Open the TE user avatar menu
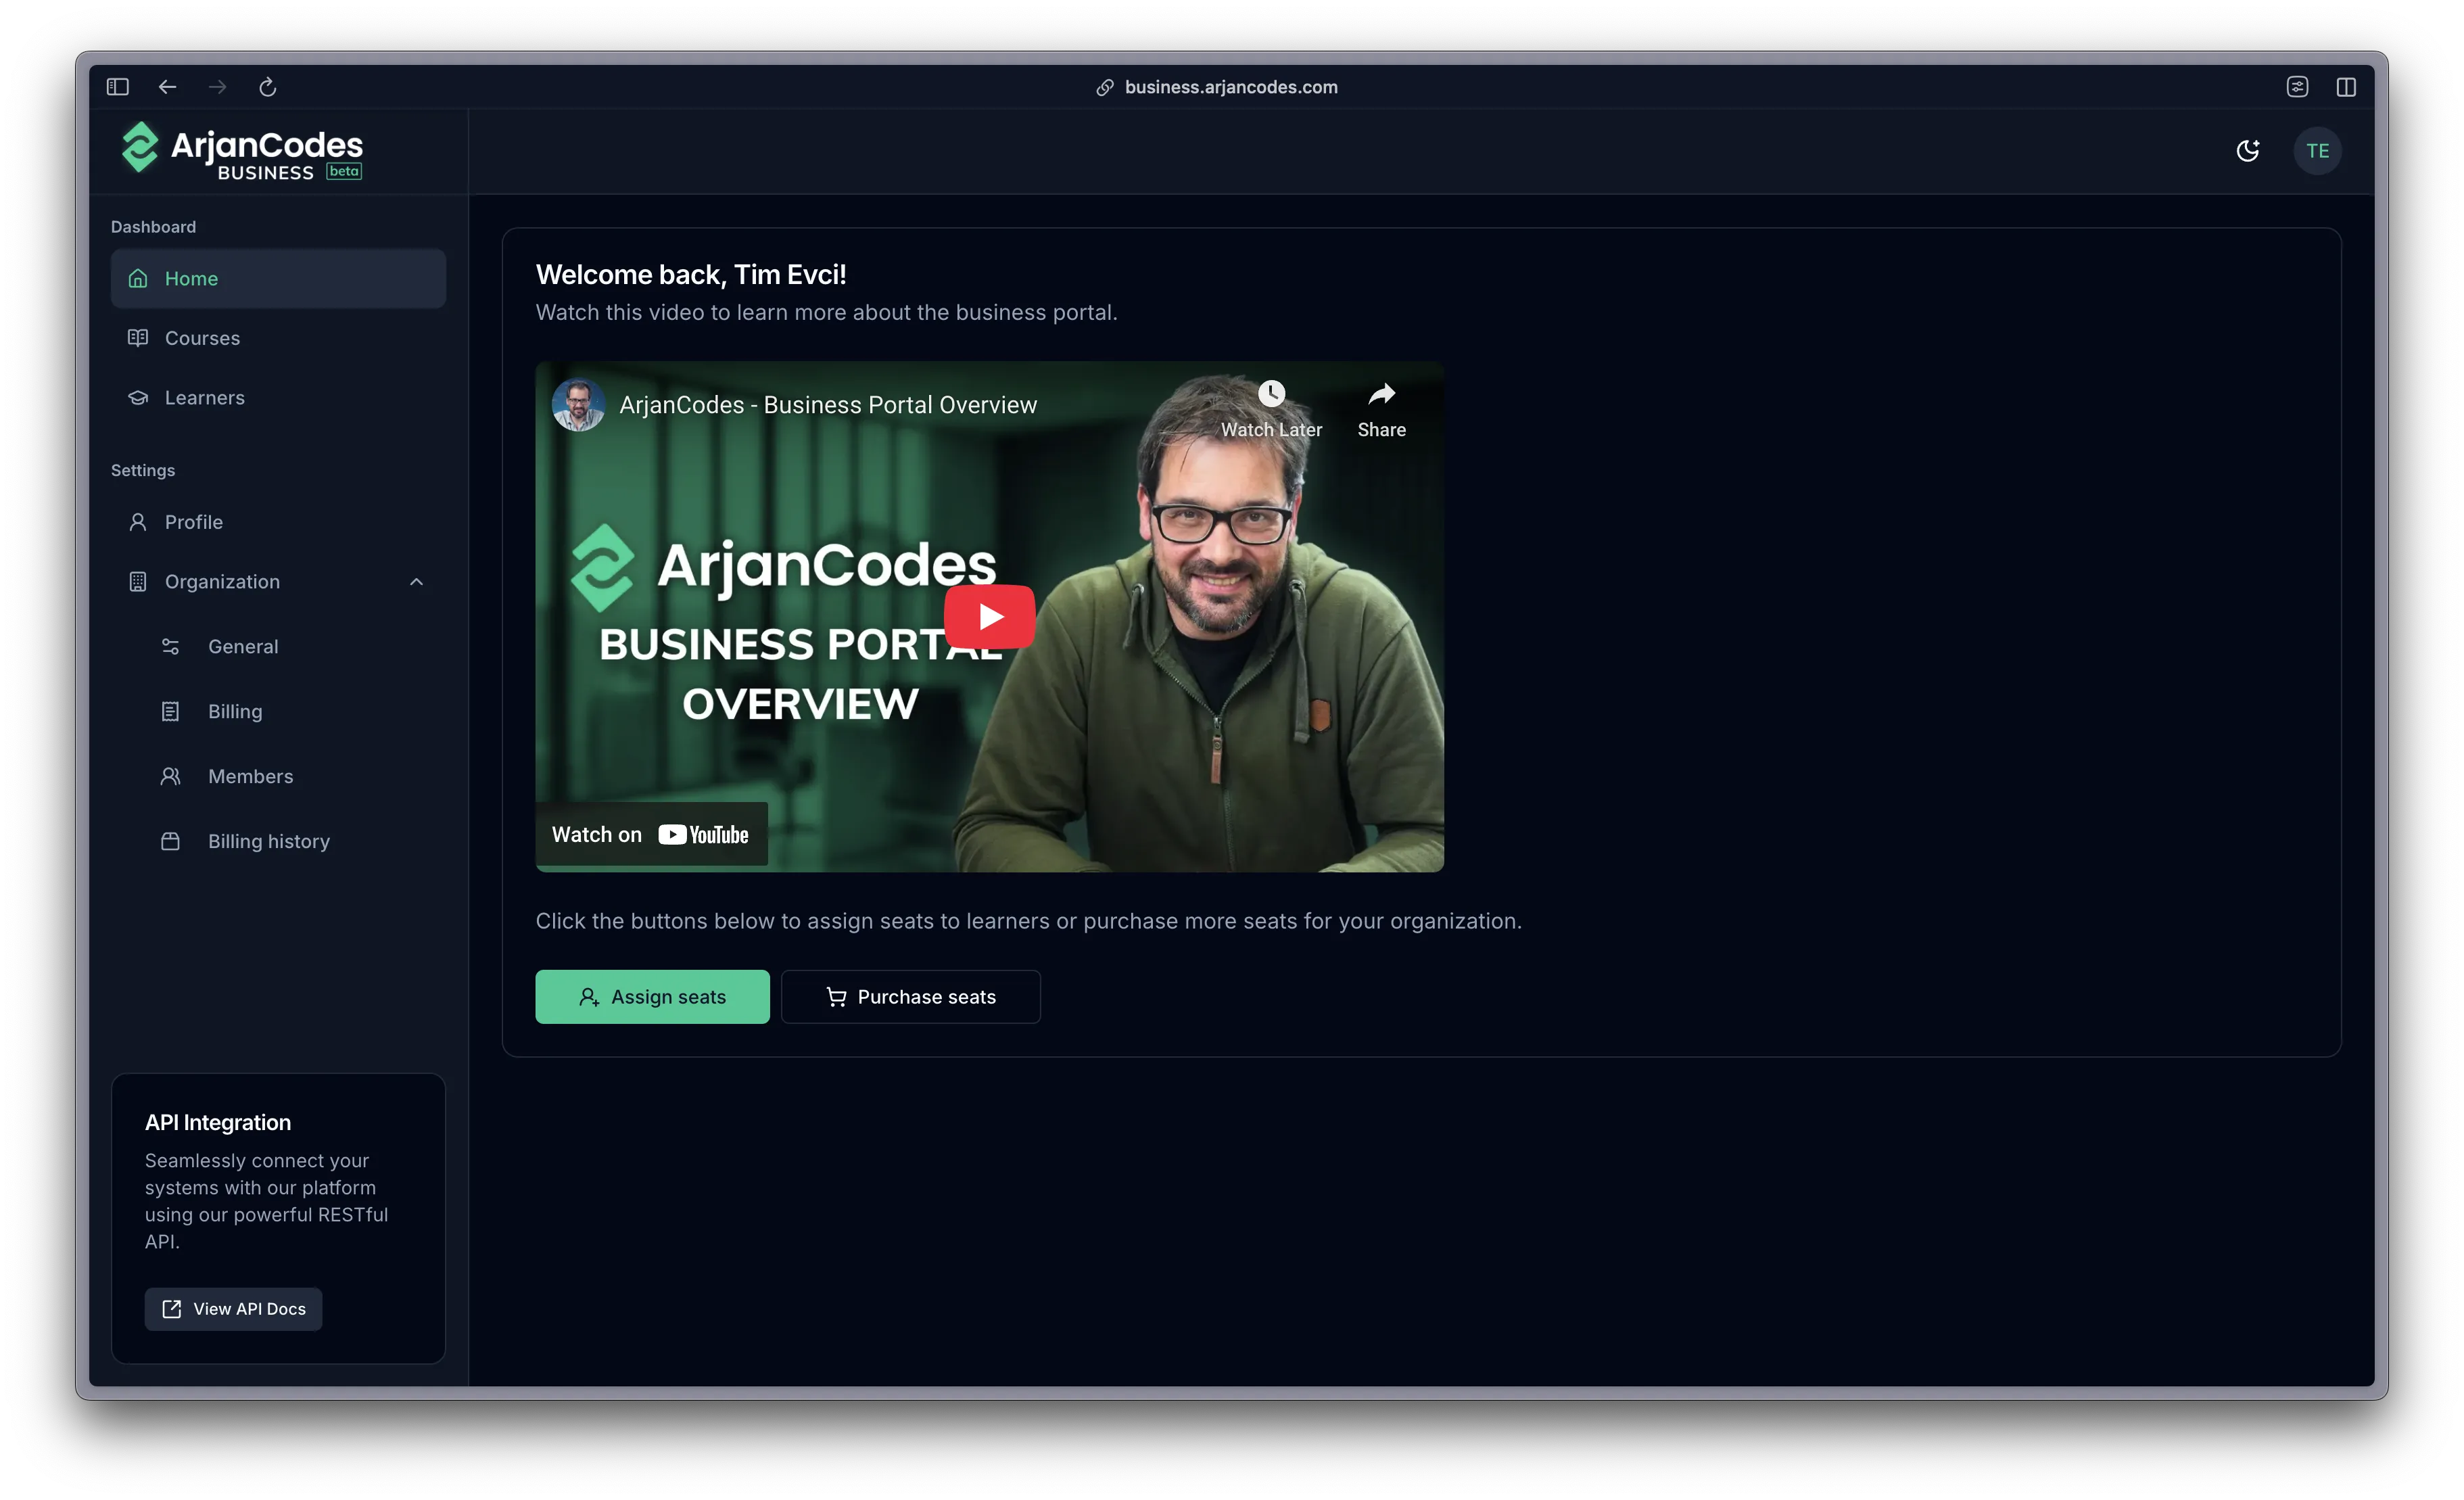Screen dimensions: 2464x1500 pos(2318,150)
